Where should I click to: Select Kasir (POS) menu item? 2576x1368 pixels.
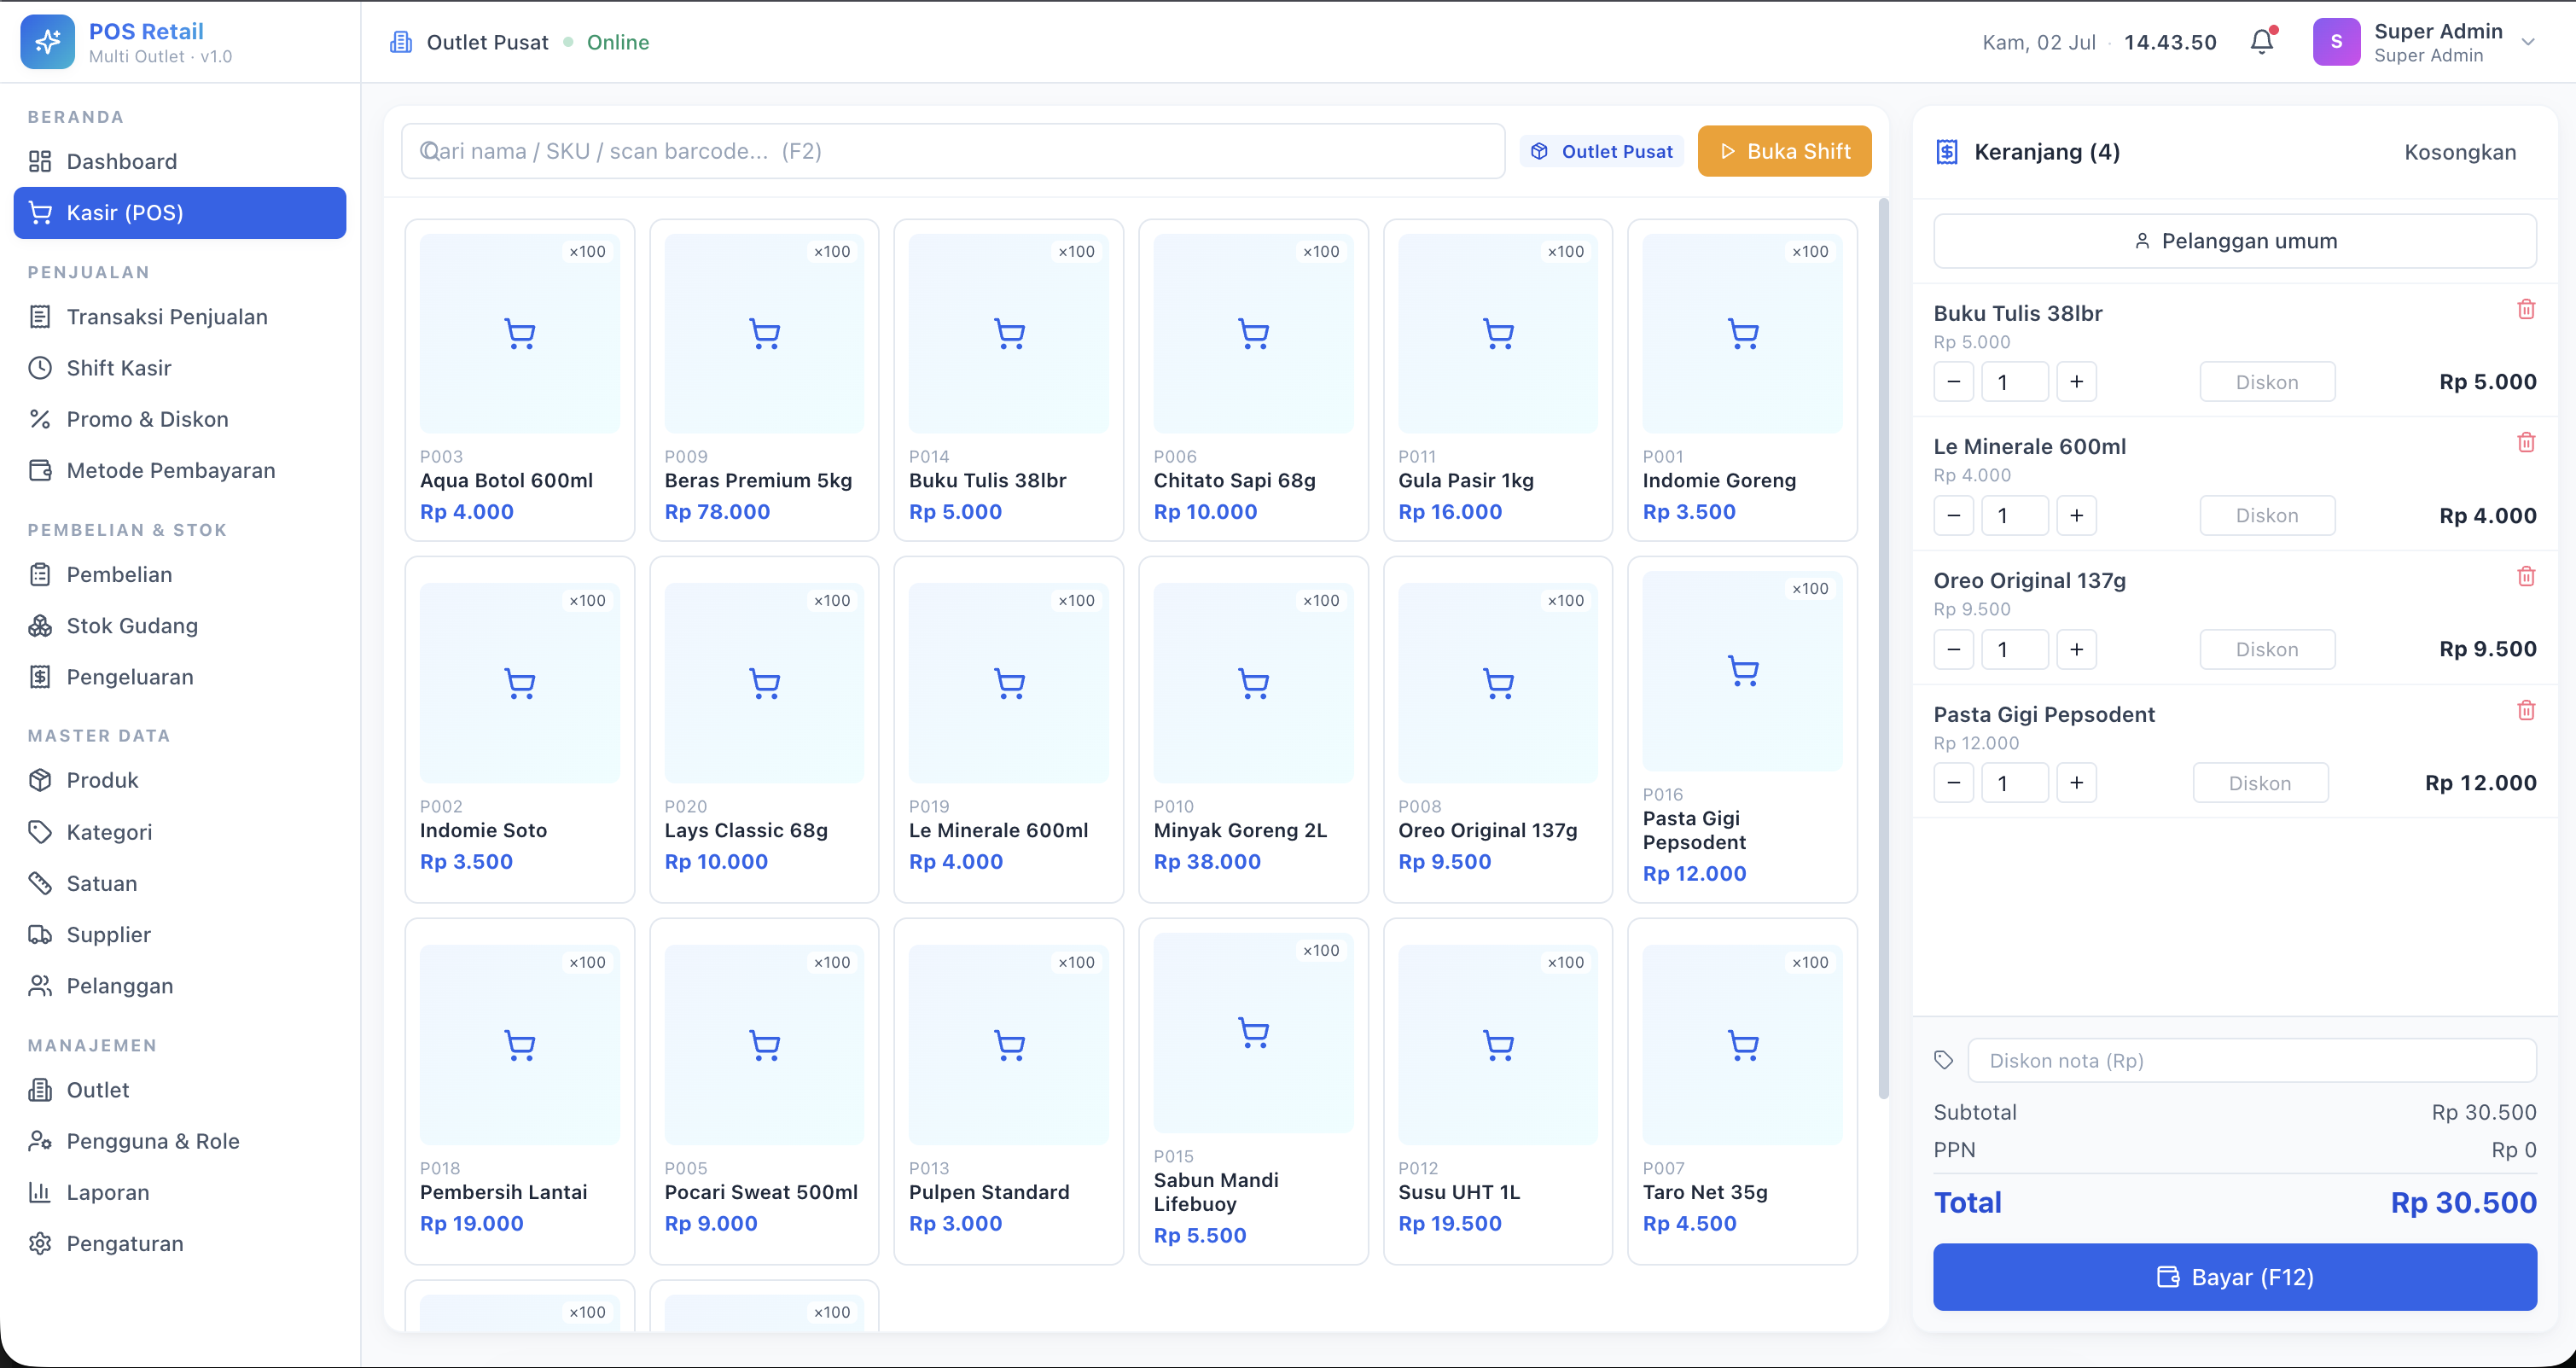(180, 213)
